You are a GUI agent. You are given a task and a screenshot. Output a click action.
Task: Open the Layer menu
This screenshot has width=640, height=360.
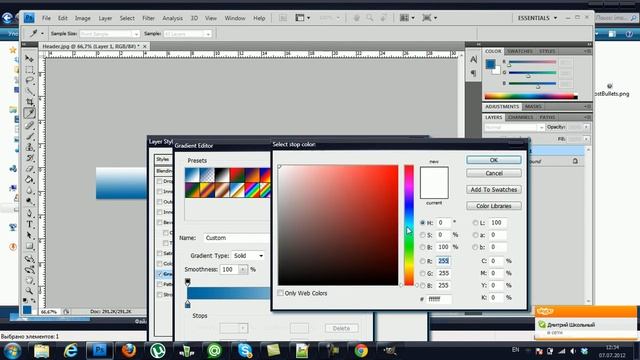(x=105, y=18)
